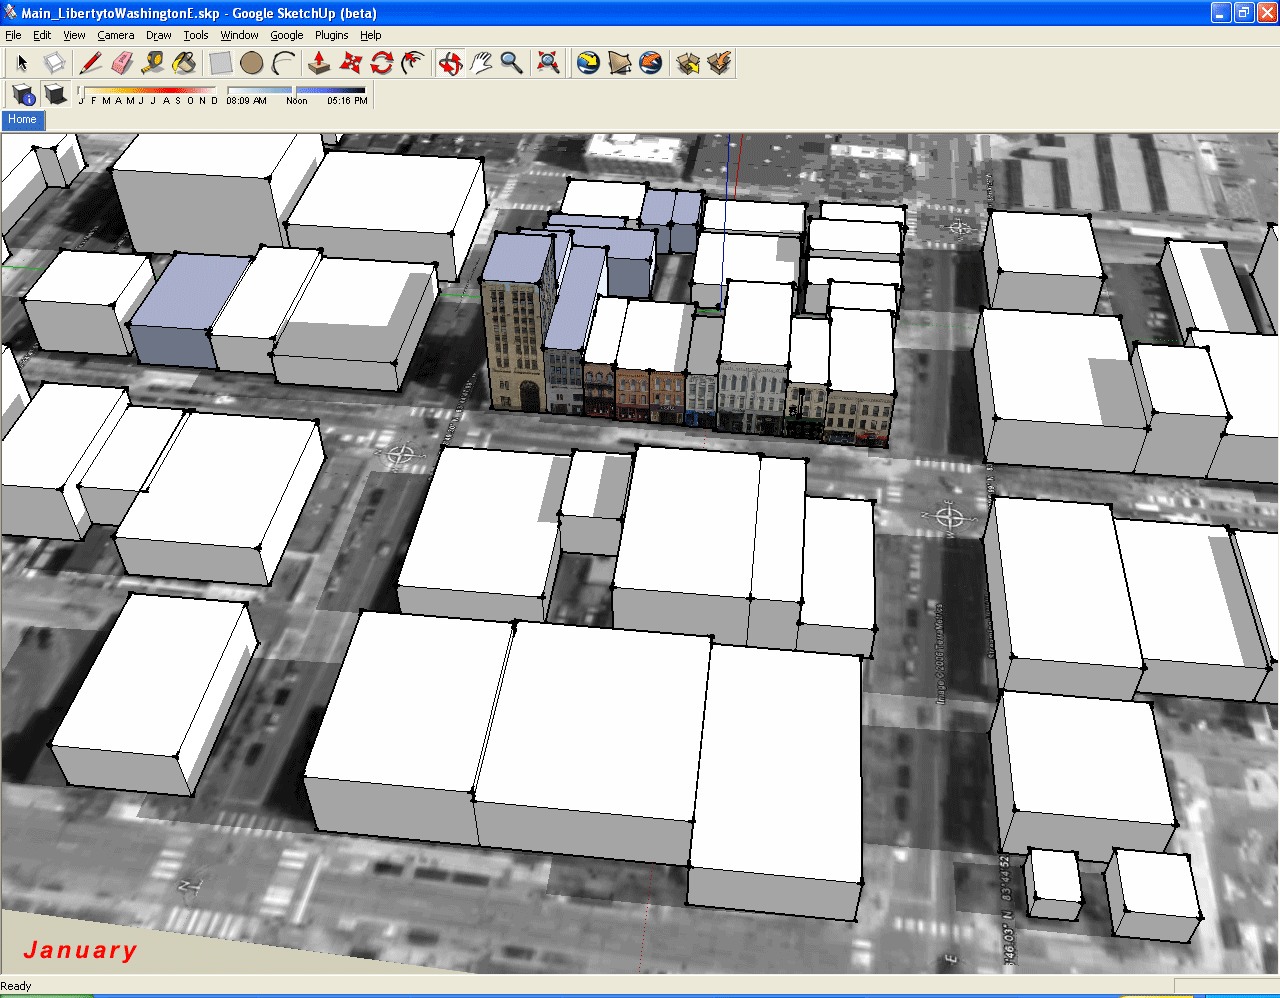Switch to the Home scene tab

point(22,120)
